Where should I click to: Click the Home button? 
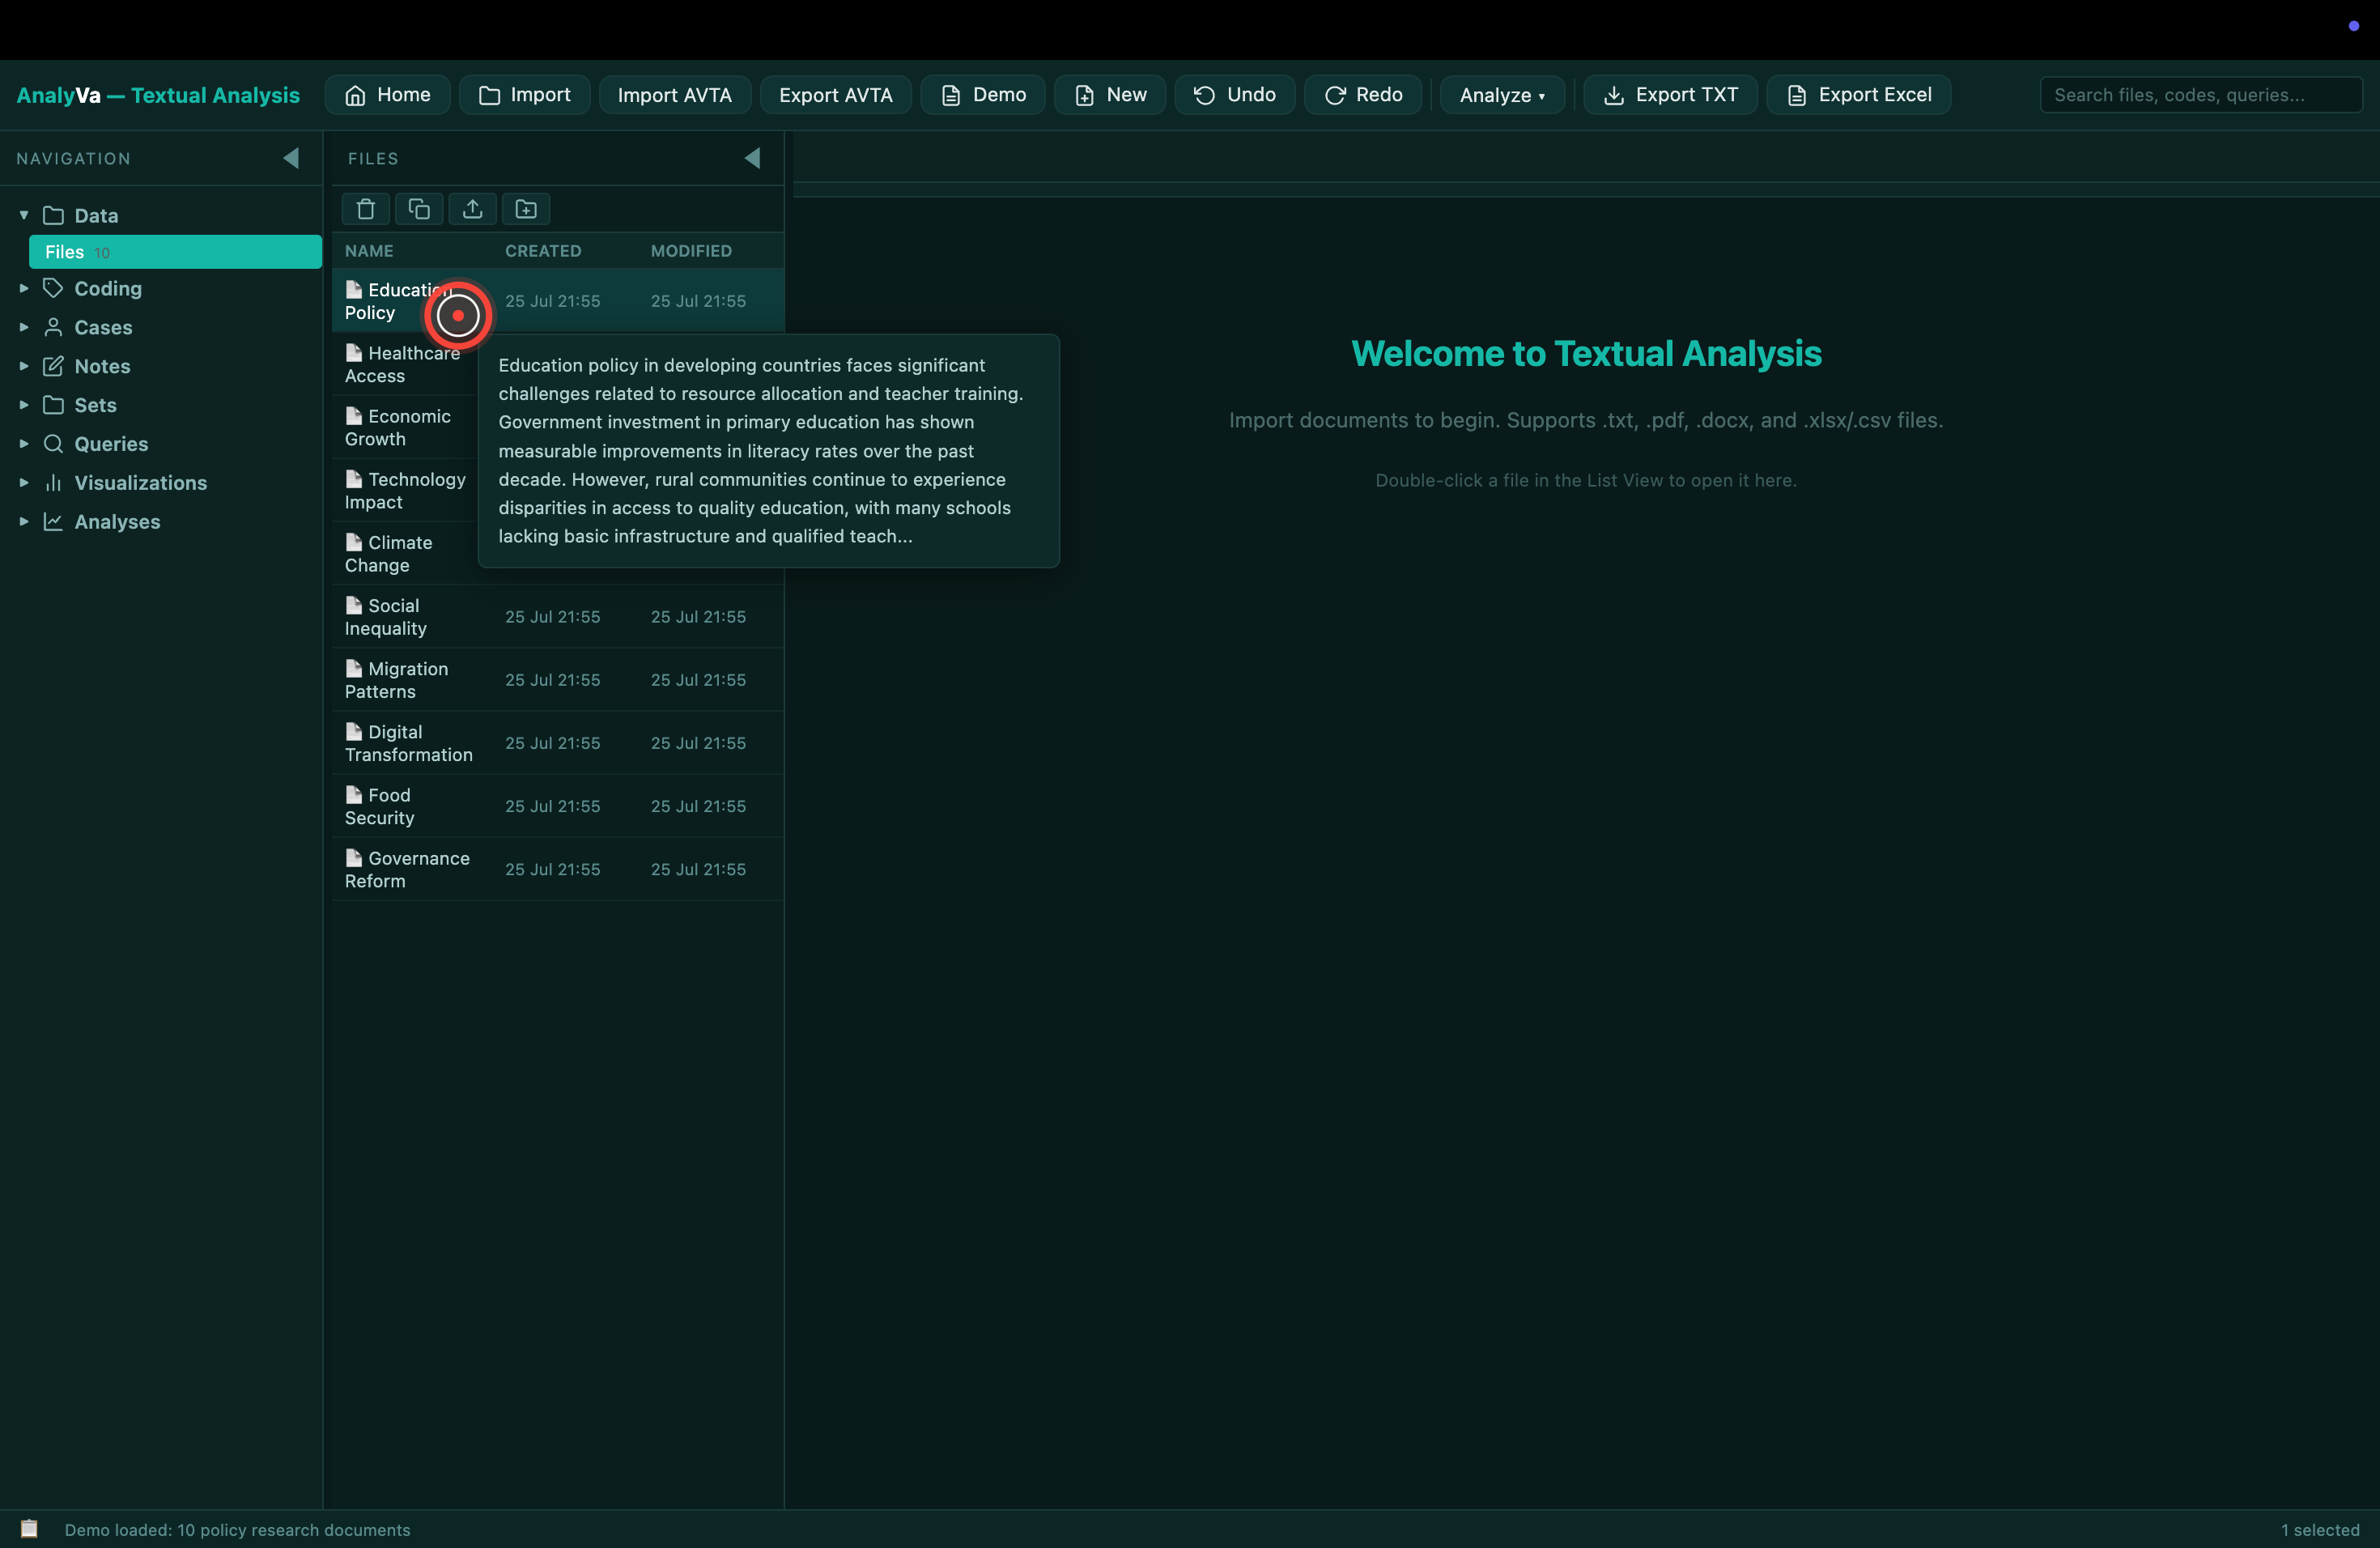387,95
